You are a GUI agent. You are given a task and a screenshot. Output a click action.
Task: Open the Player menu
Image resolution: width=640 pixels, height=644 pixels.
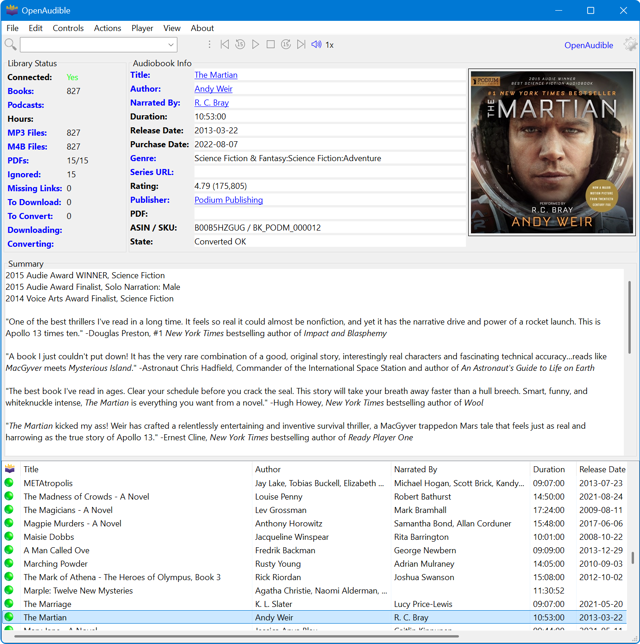point(142,28)
